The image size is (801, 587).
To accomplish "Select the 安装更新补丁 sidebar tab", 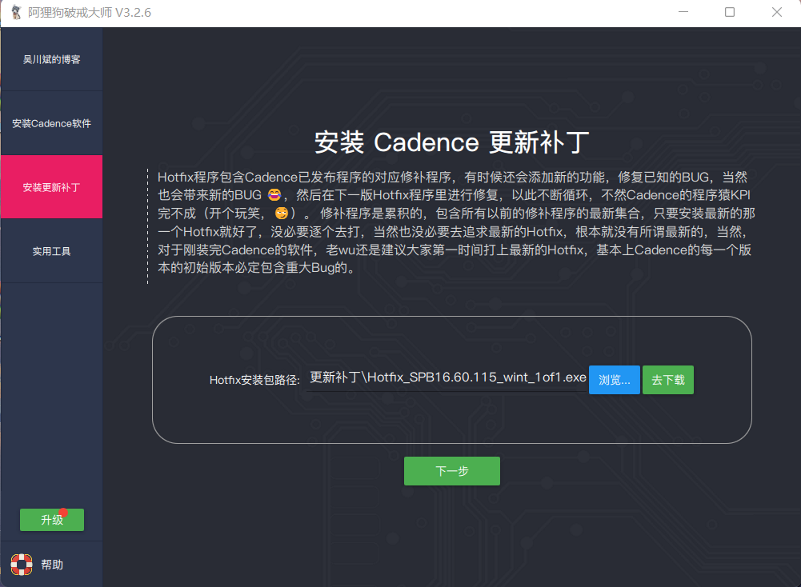I will pyautogui.click(x=52, y=187).
